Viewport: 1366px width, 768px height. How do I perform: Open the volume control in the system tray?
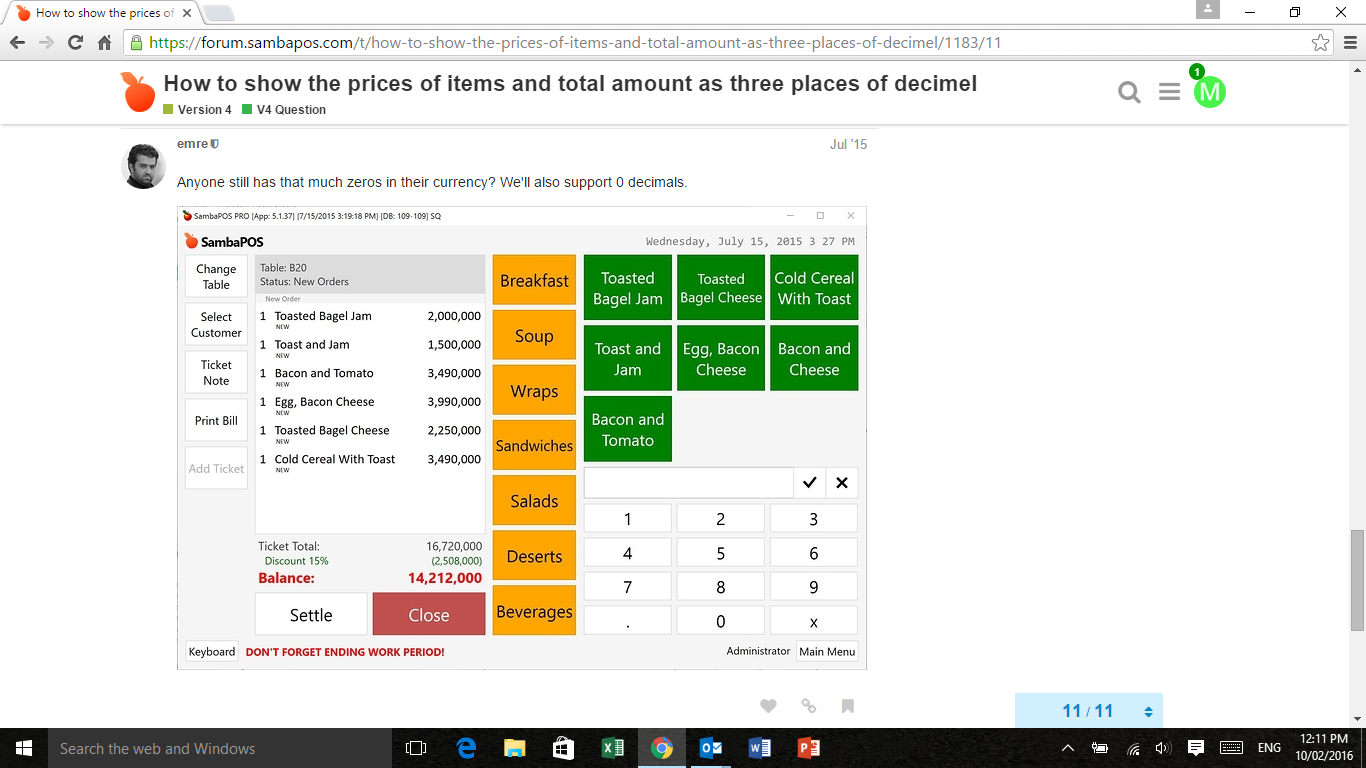tap(1162, 747)
